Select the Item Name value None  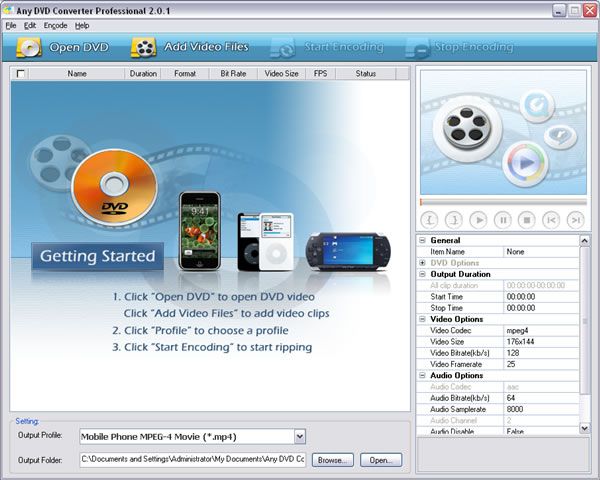click(x=515, y=252)
